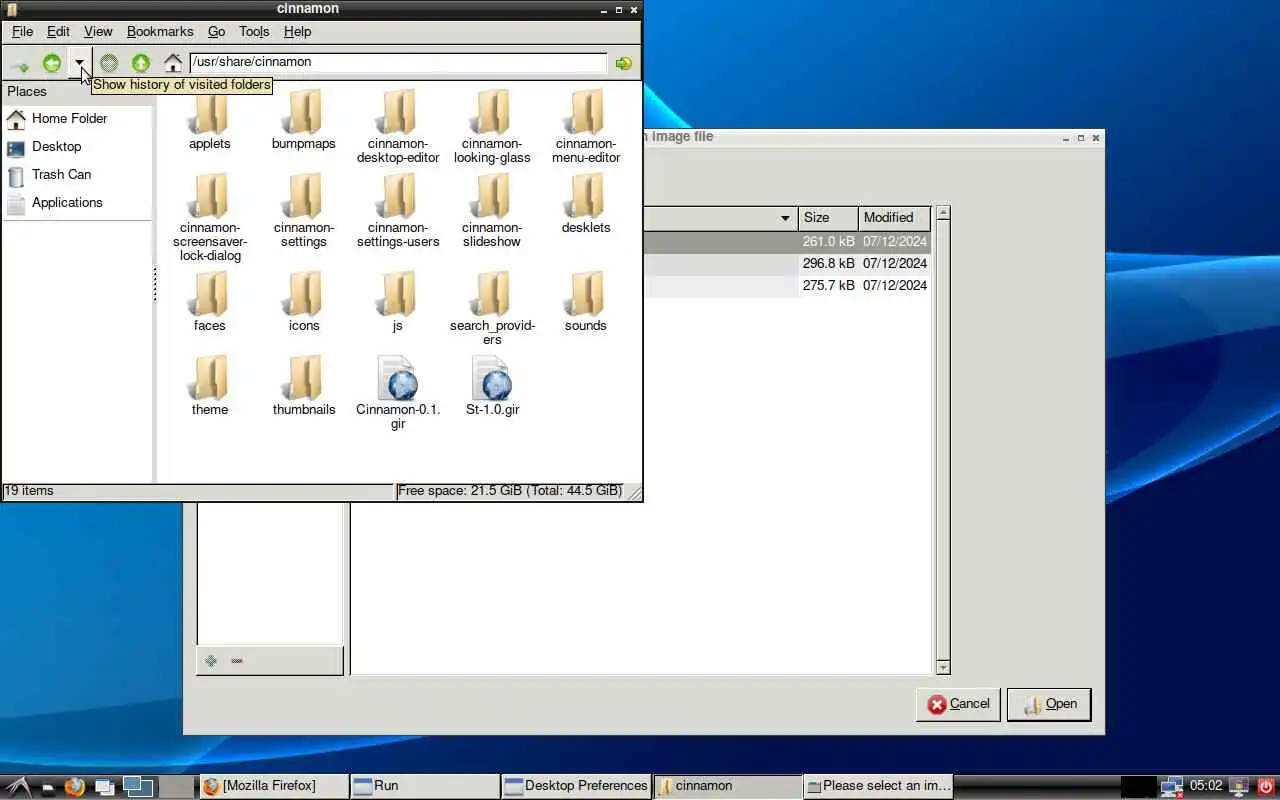The height and width of the screenshot is (800, 1280).
Task: Open the File menu
Action: point(22,32)
